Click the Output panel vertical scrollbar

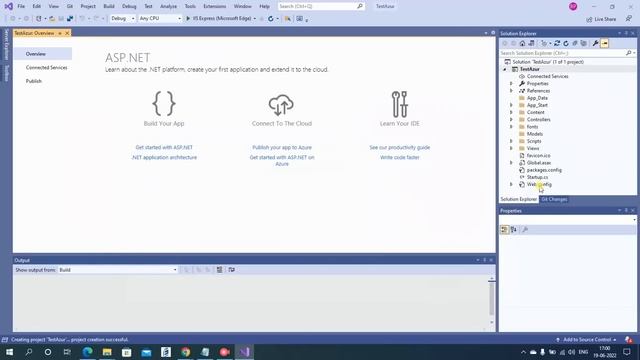(492, 301)
